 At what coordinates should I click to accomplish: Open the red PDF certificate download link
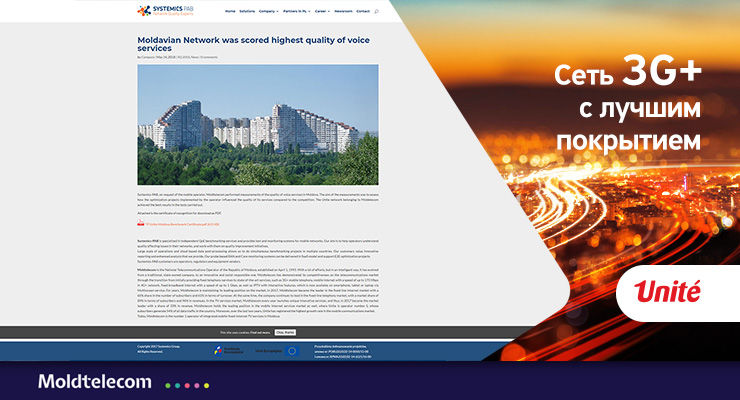(182, 225)
